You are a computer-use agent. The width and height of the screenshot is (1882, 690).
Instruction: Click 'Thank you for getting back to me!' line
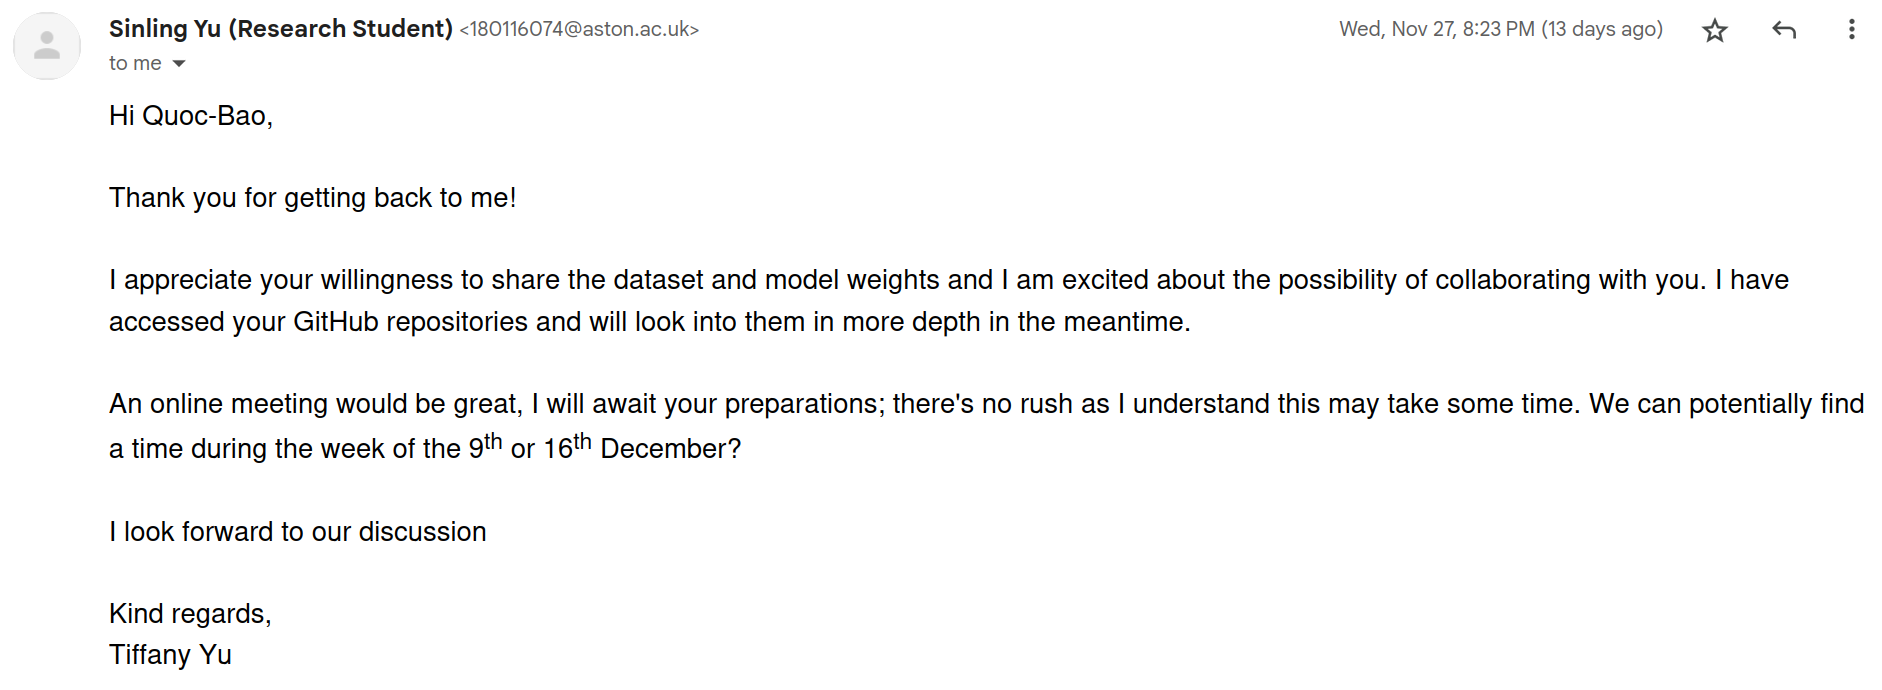coord(313,198)
